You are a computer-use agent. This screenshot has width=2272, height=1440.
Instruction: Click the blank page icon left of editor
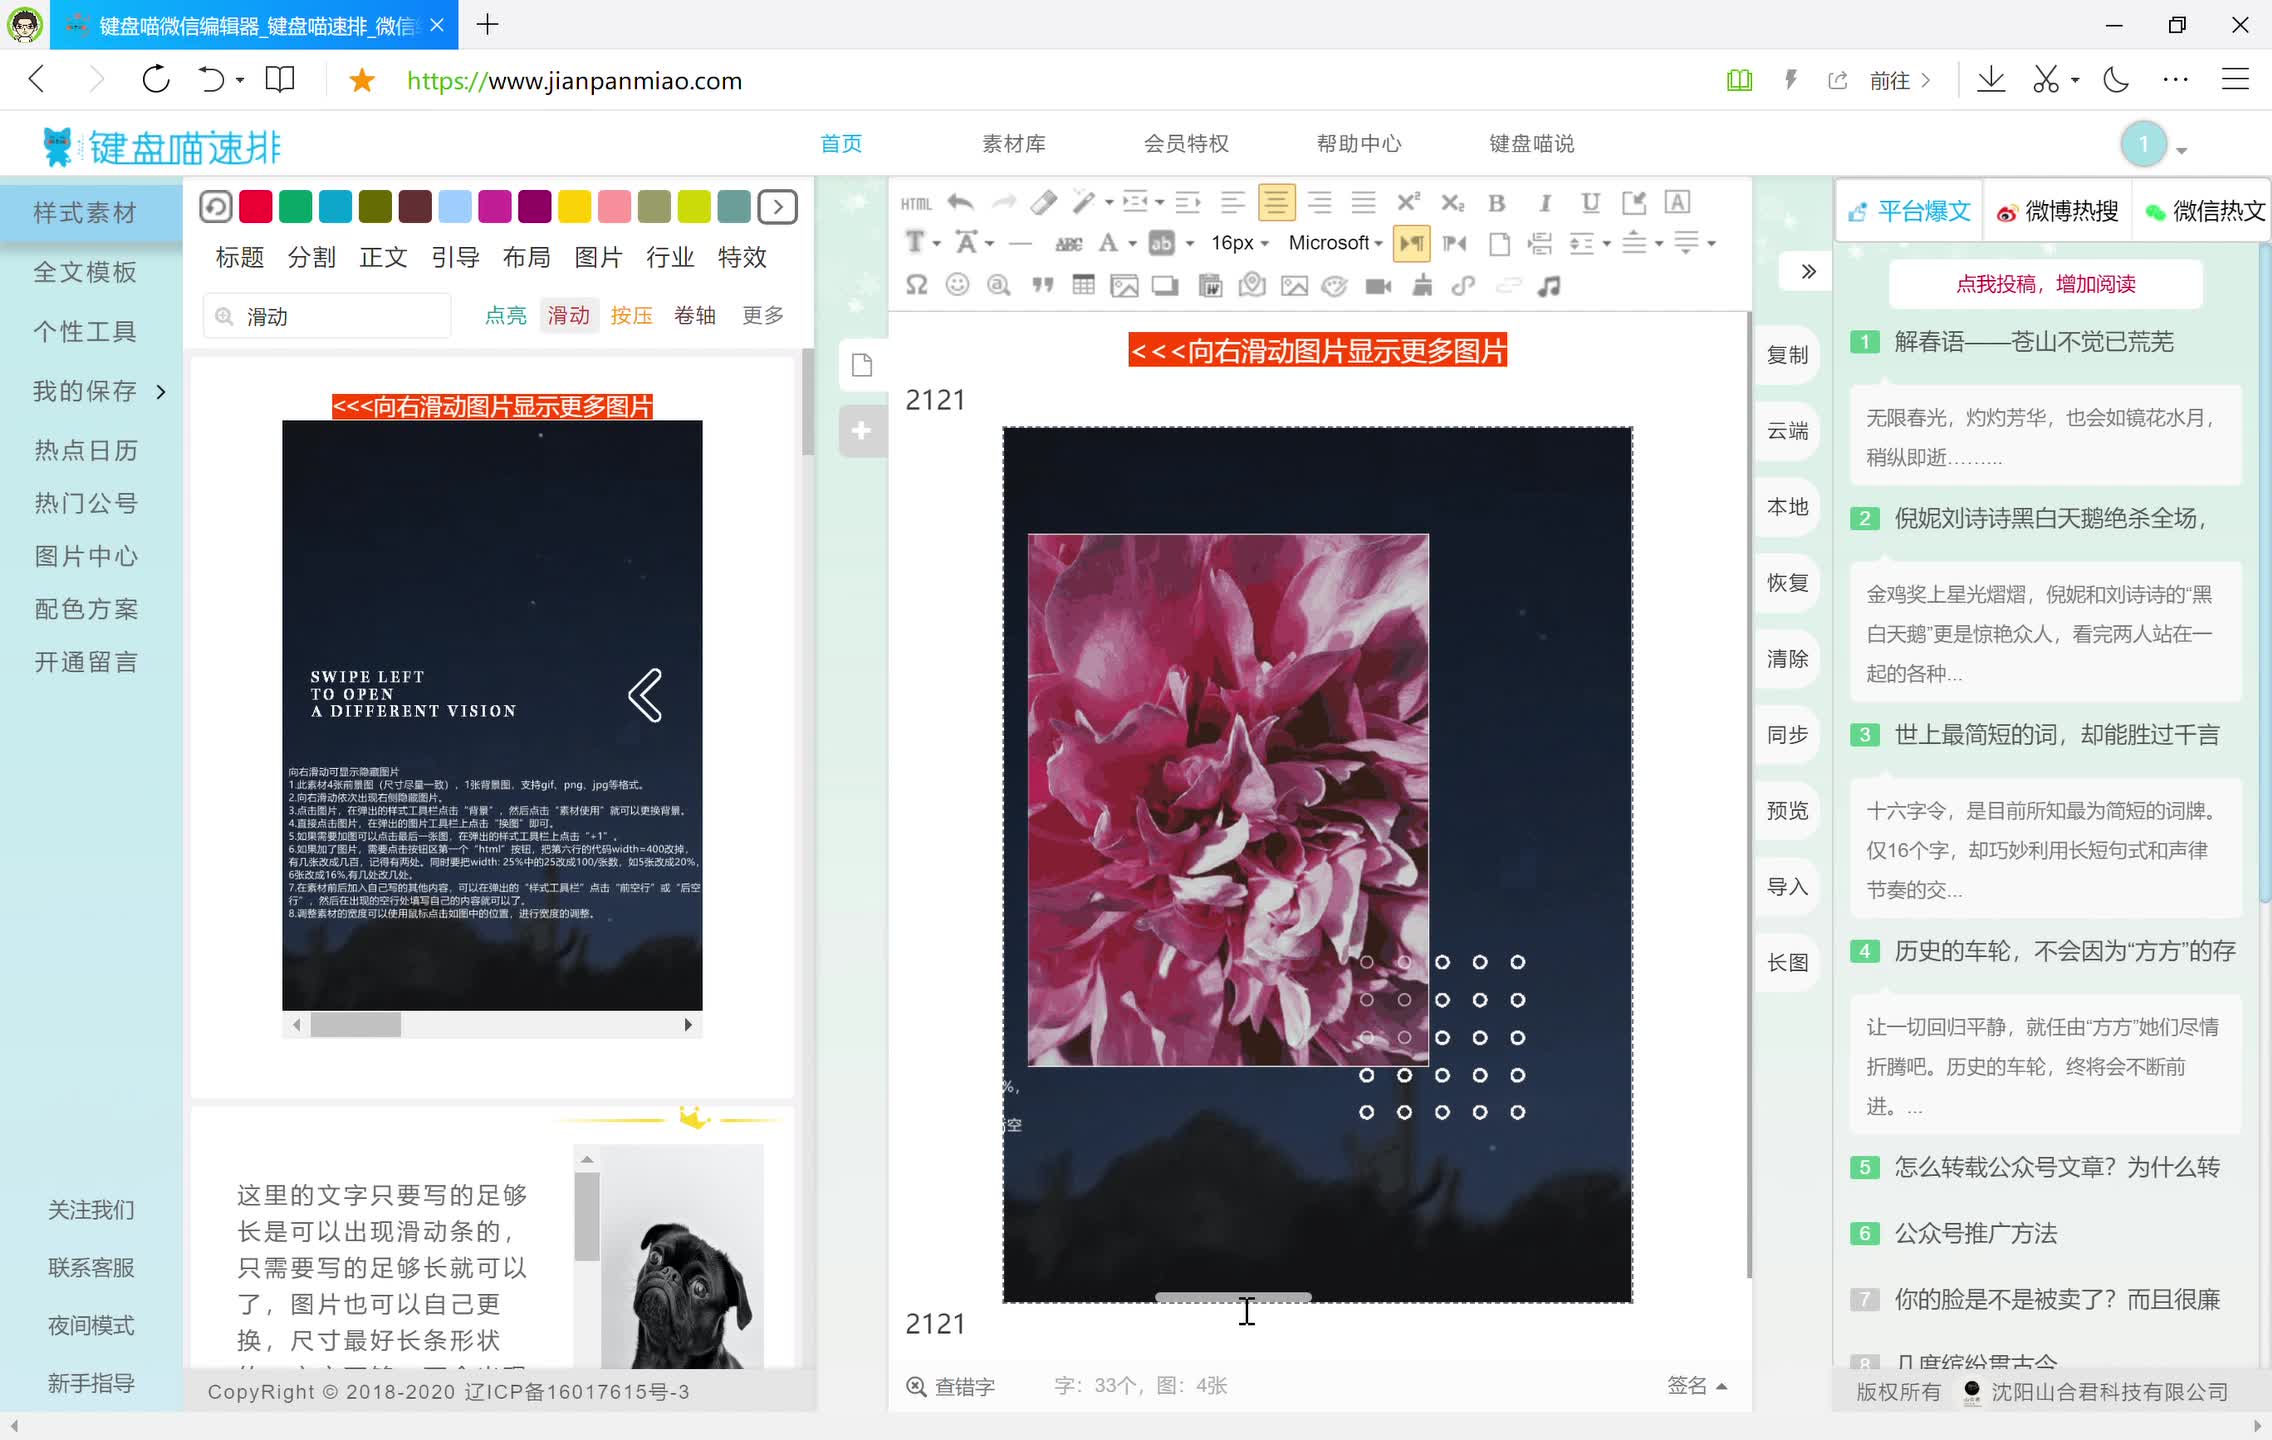pos(862,365)
